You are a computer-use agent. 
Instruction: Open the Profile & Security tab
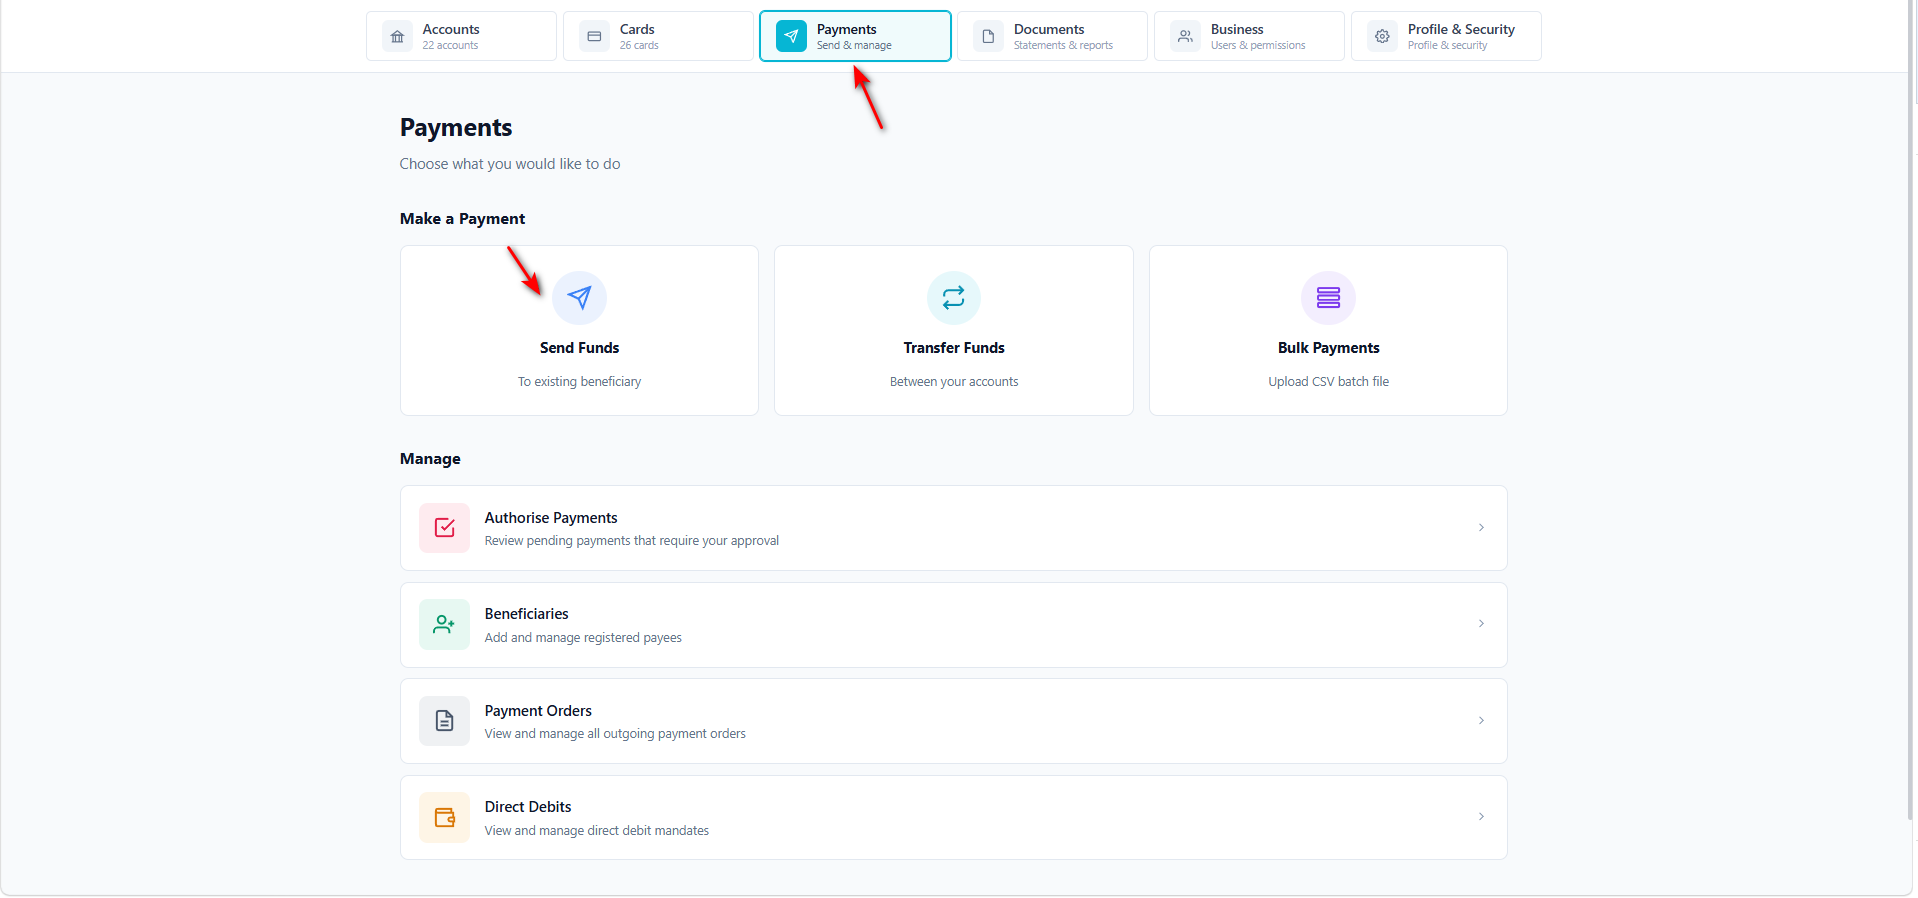pos(1446,36)
